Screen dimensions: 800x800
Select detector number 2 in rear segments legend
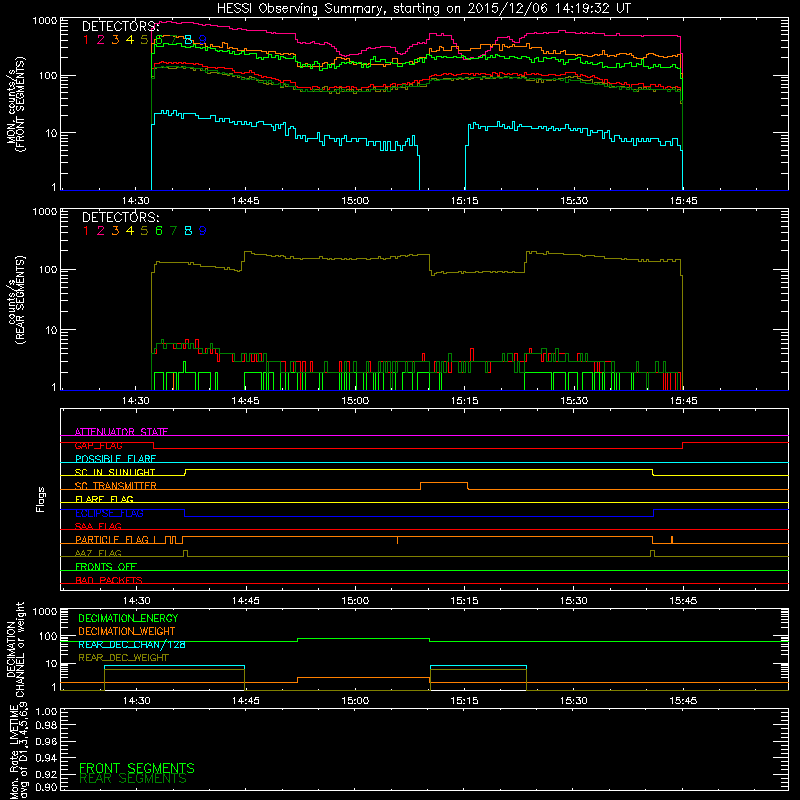pyautogui.click(x=101, y=231)
